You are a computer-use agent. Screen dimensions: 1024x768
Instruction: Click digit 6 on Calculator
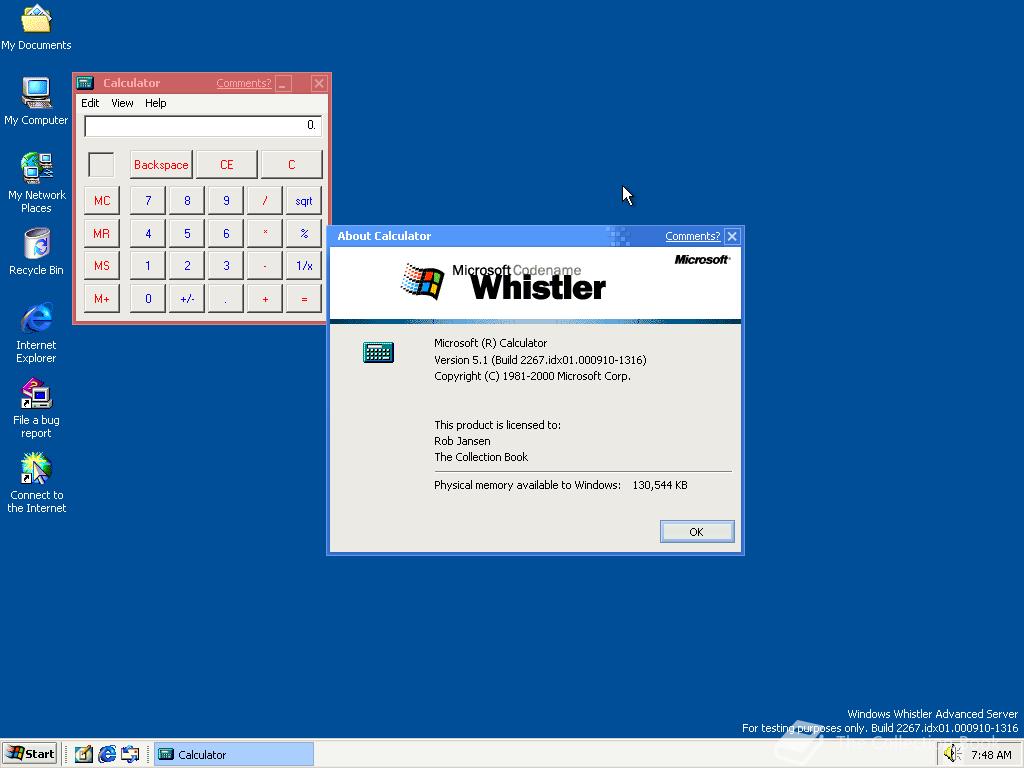226,233
